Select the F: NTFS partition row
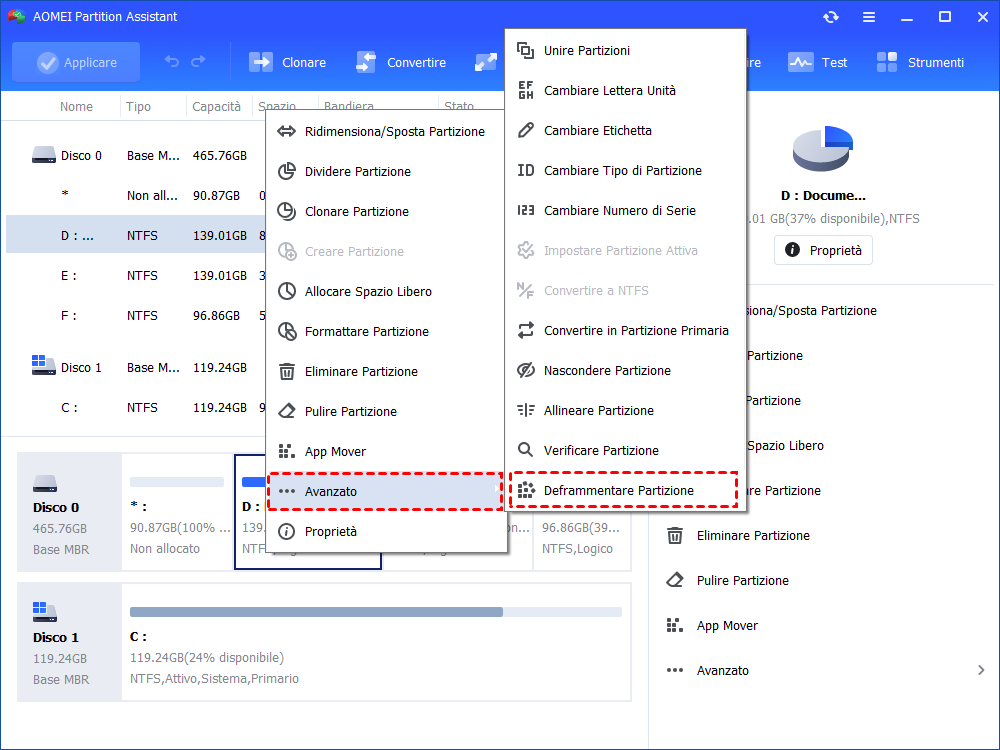Screen dimensions: 1000x750 coord(135,316)
